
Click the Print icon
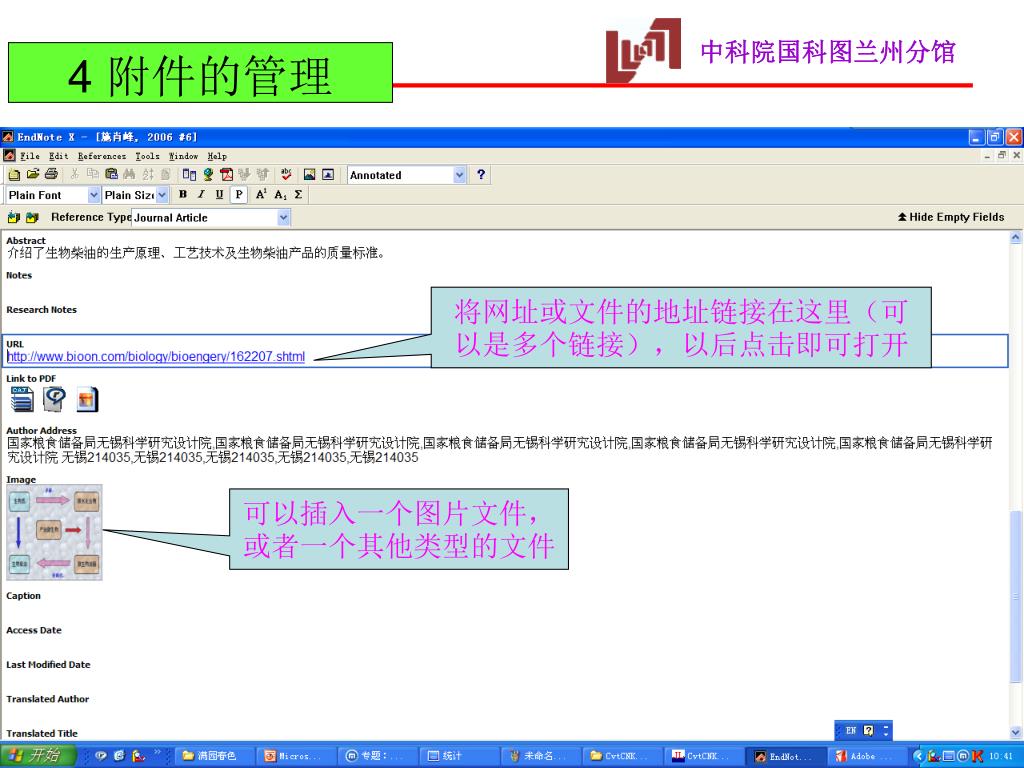click(x=52, y=174)
